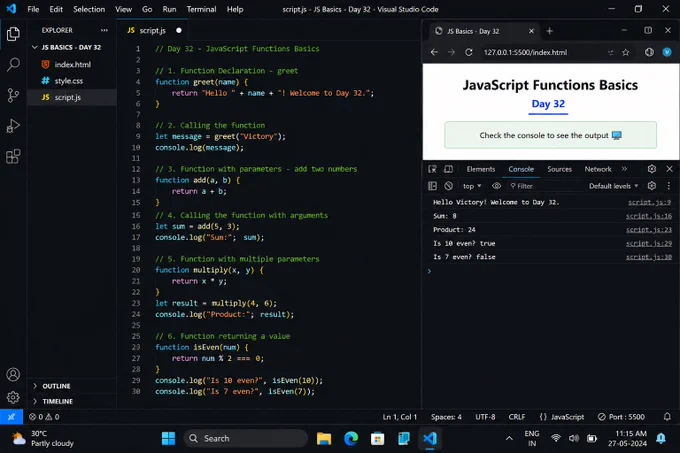Close the JS Basics - Day 32 browser tab
This screenshot has height=453, width=680.
531,31
